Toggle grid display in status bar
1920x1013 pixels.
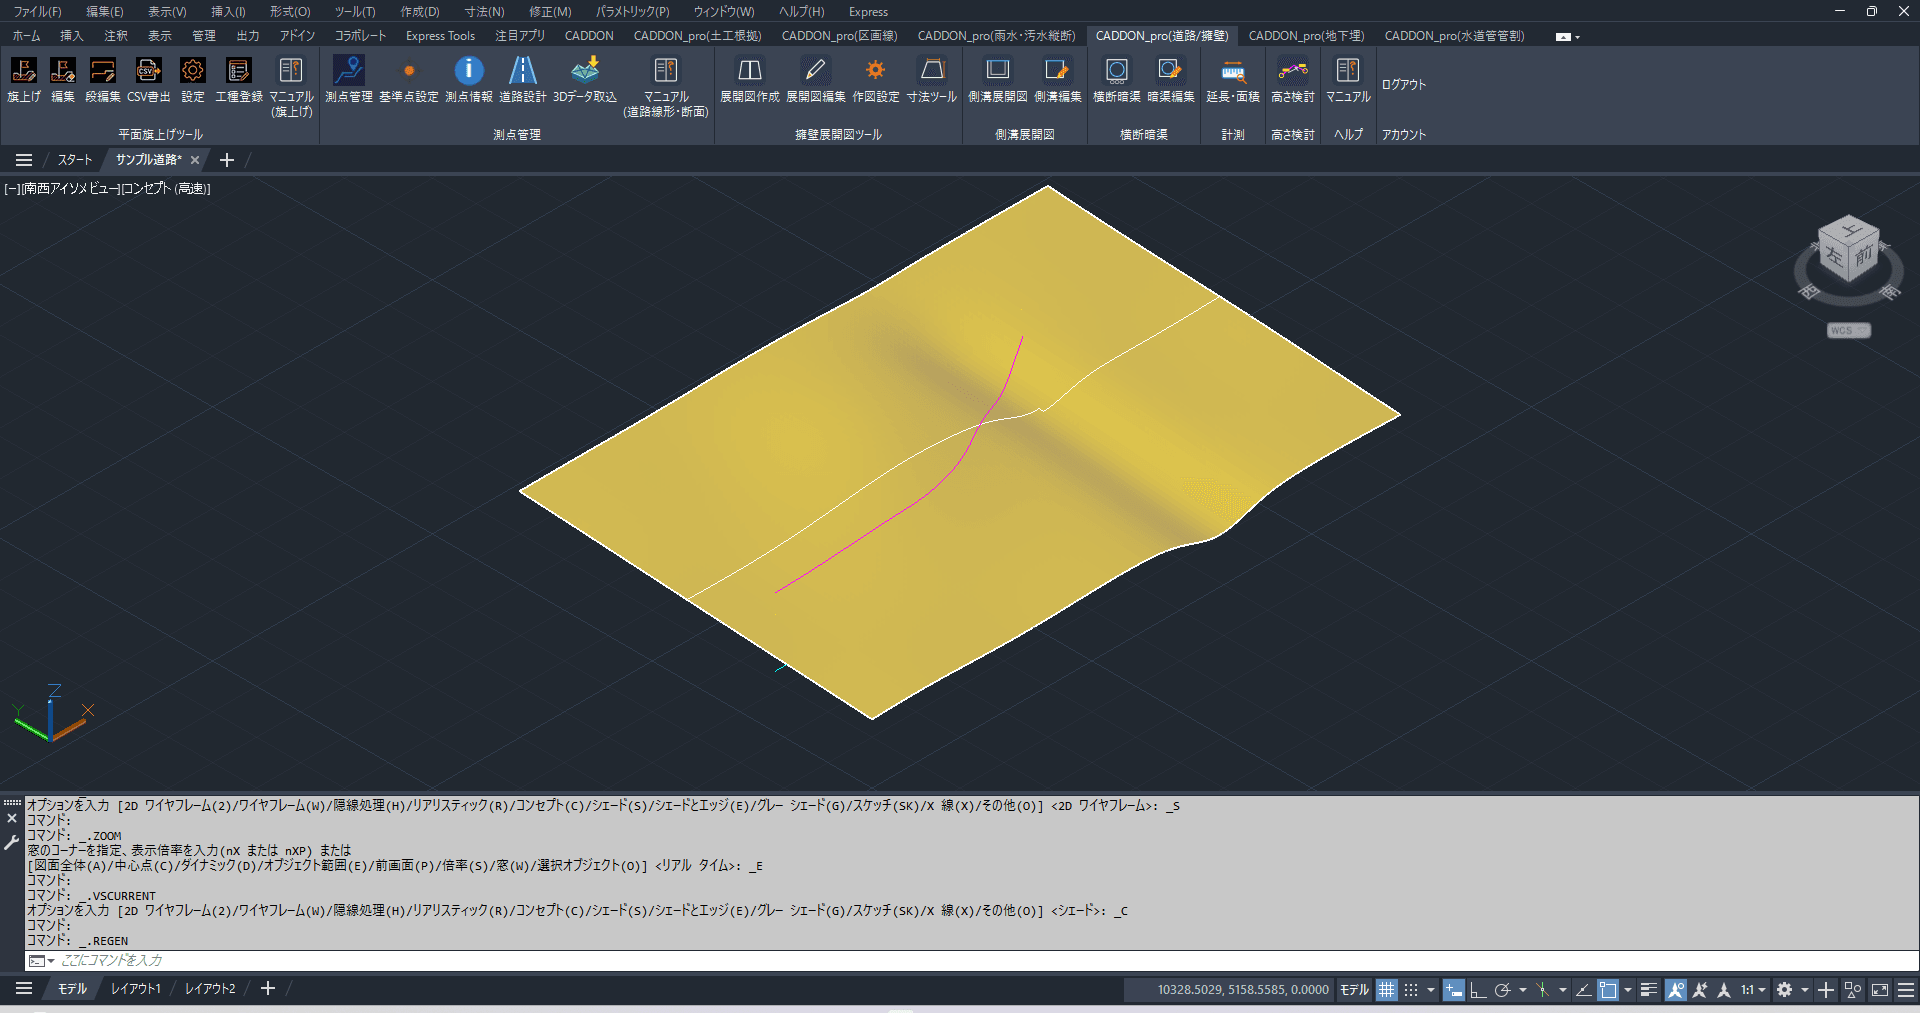coord(1386,990)
